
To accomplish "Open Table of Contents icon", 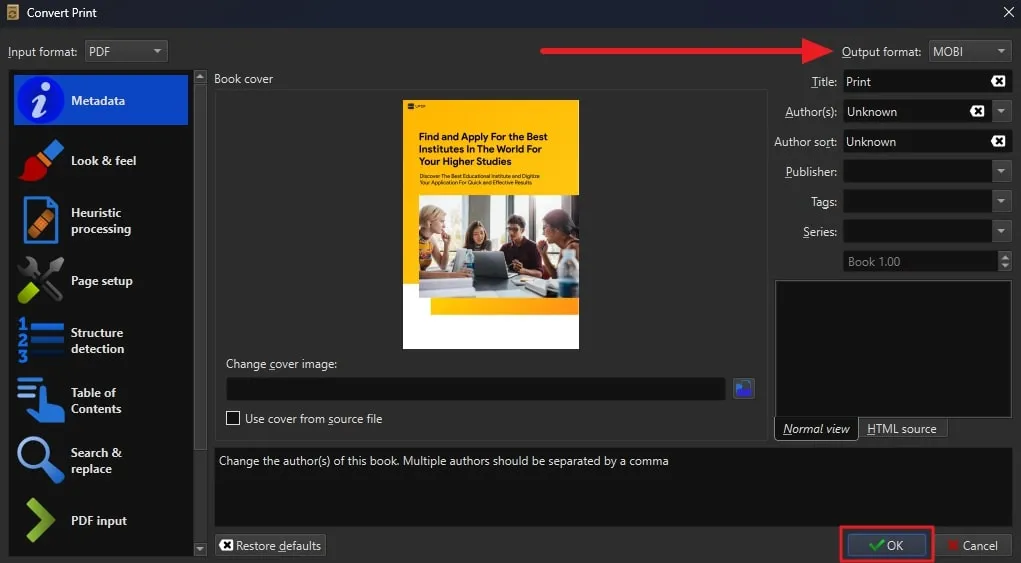I will pos(41,401).
